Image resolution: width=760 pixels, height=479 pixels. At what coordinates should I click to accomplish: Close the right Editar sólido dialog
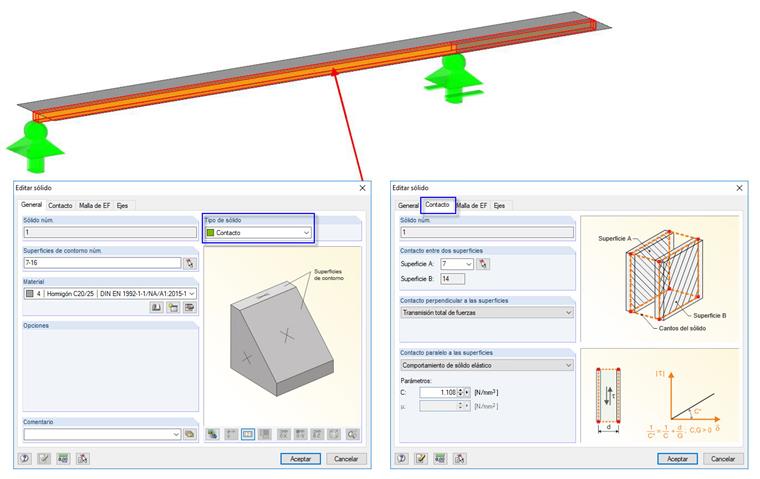[739, 188]
